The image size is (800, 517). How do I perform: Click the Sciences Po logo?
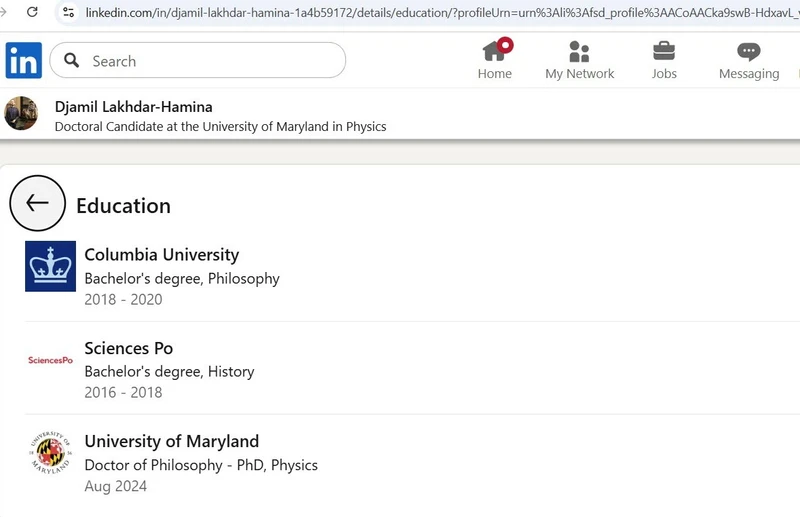(x=50, y=360)
